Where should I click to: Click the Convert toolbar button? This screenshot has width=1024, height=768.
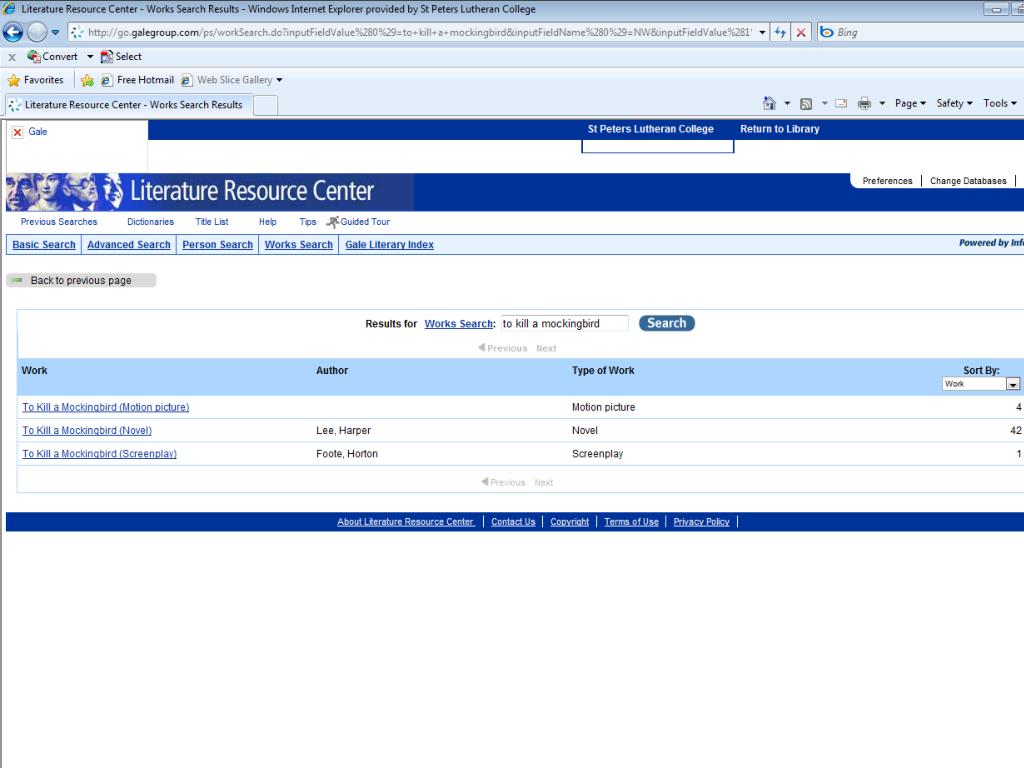52,57
